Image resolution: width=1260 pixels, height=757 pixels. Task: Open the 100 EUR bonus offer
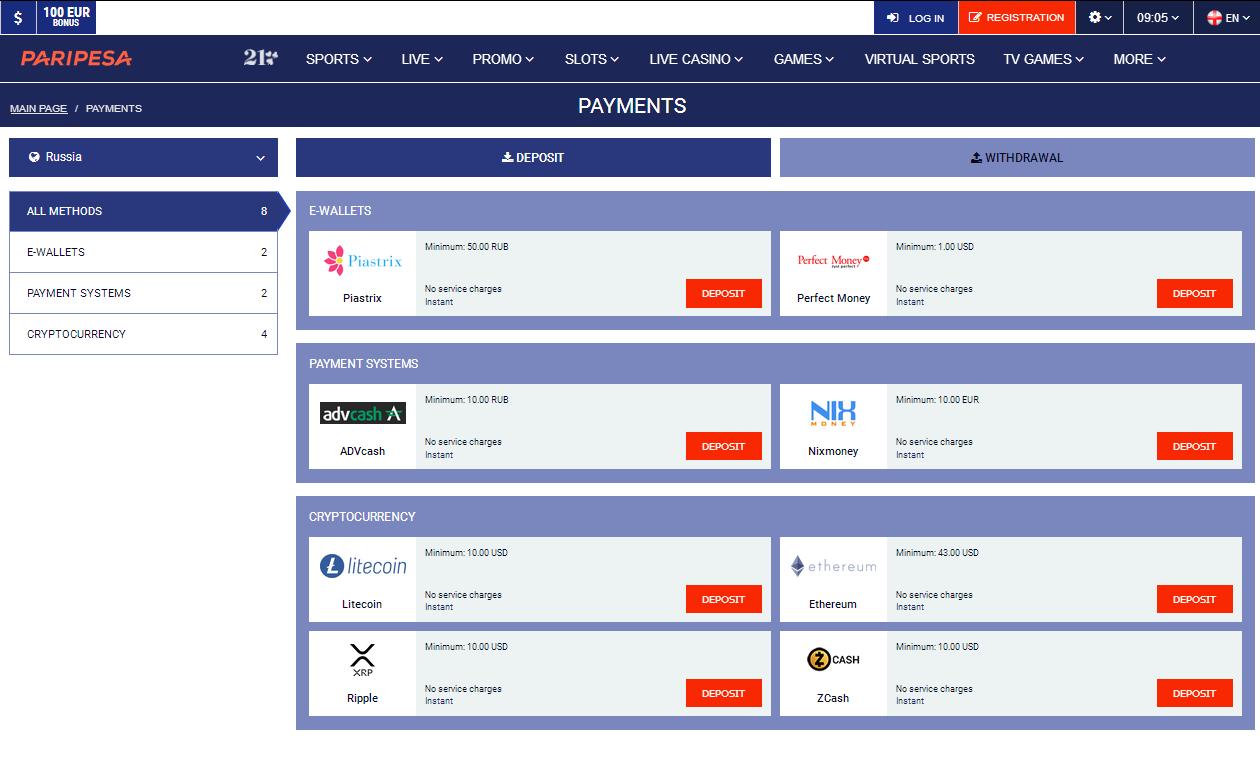point(66,18)
